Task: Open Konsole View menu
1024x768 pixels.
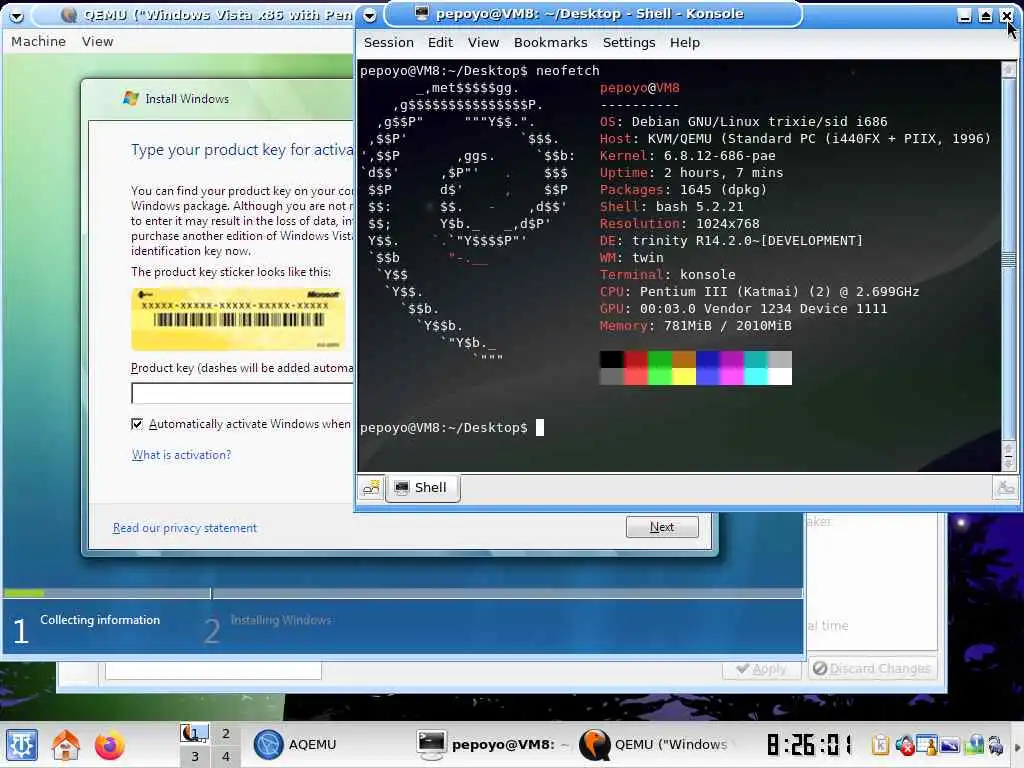Action: point(483,42)
